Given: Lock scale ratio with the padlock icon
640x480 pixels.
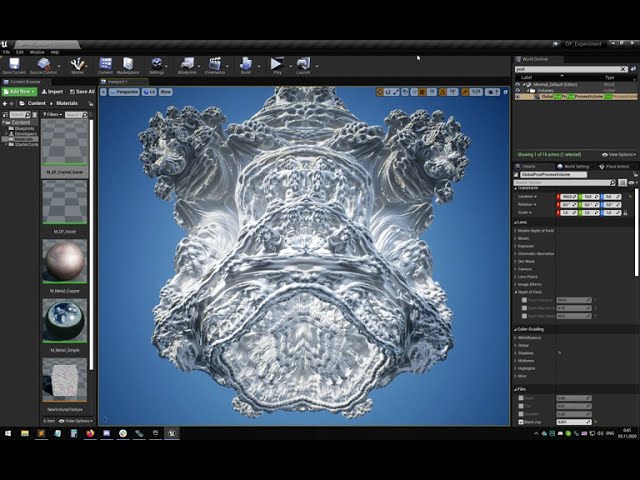Looking at the screenshot, I should [625, 213].
